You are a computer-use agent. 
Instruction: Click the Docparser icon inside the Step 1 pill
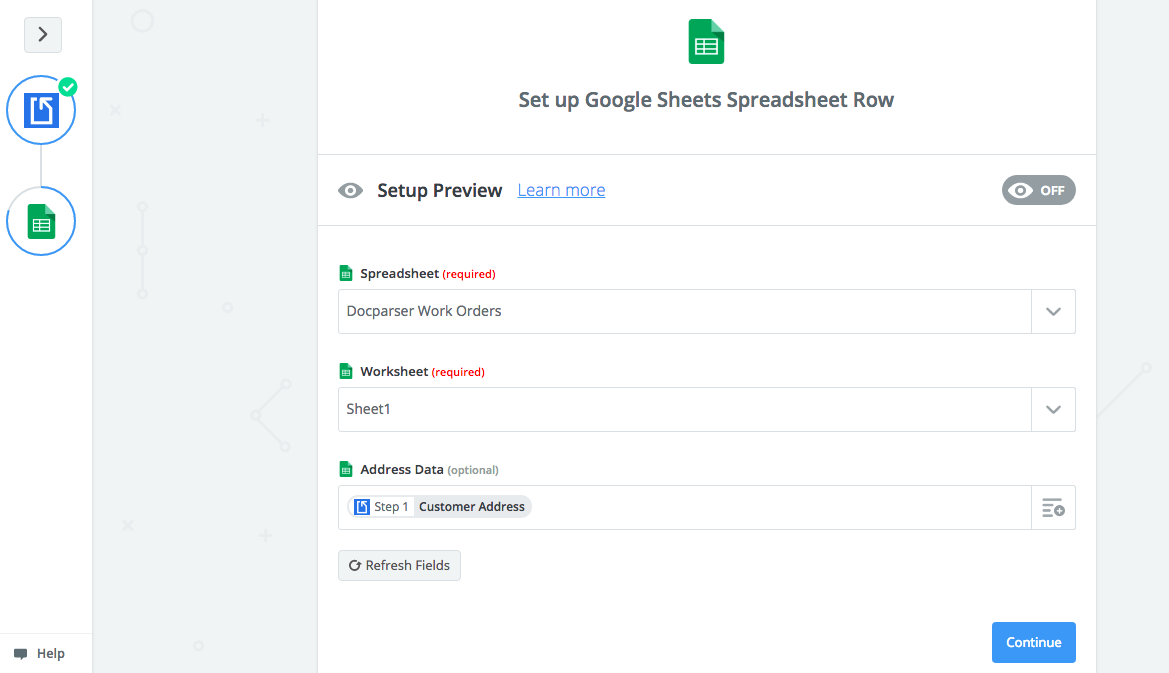362,507
